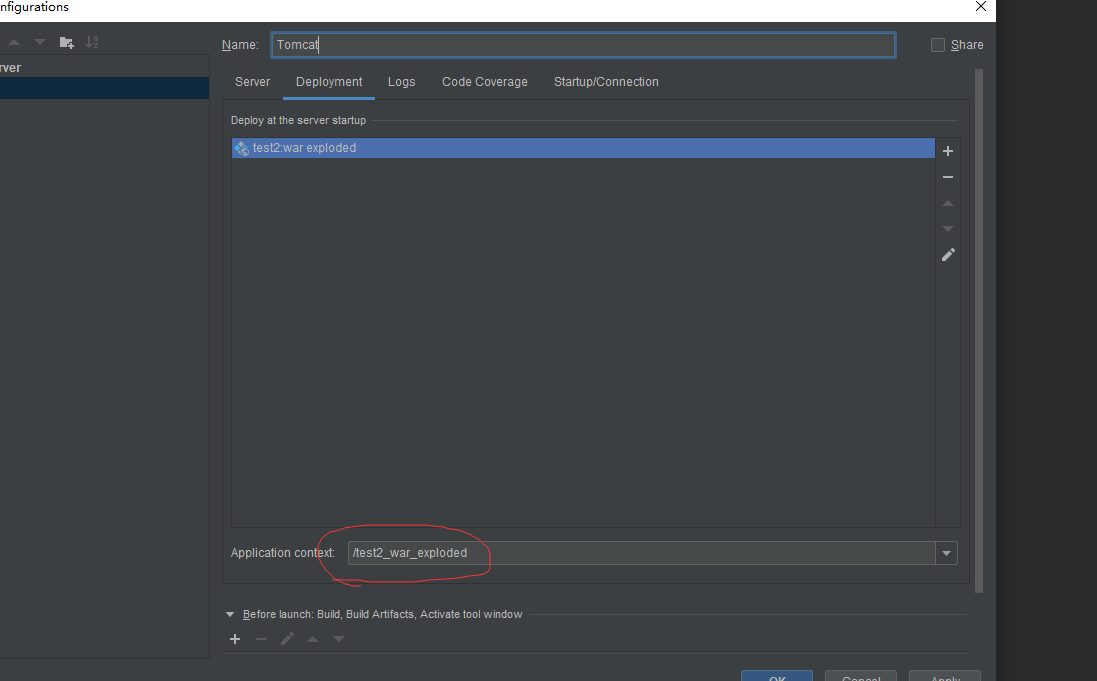The image size is (1097, 681).
Task: Enable the Share checkbox
Action: (937, 45)
